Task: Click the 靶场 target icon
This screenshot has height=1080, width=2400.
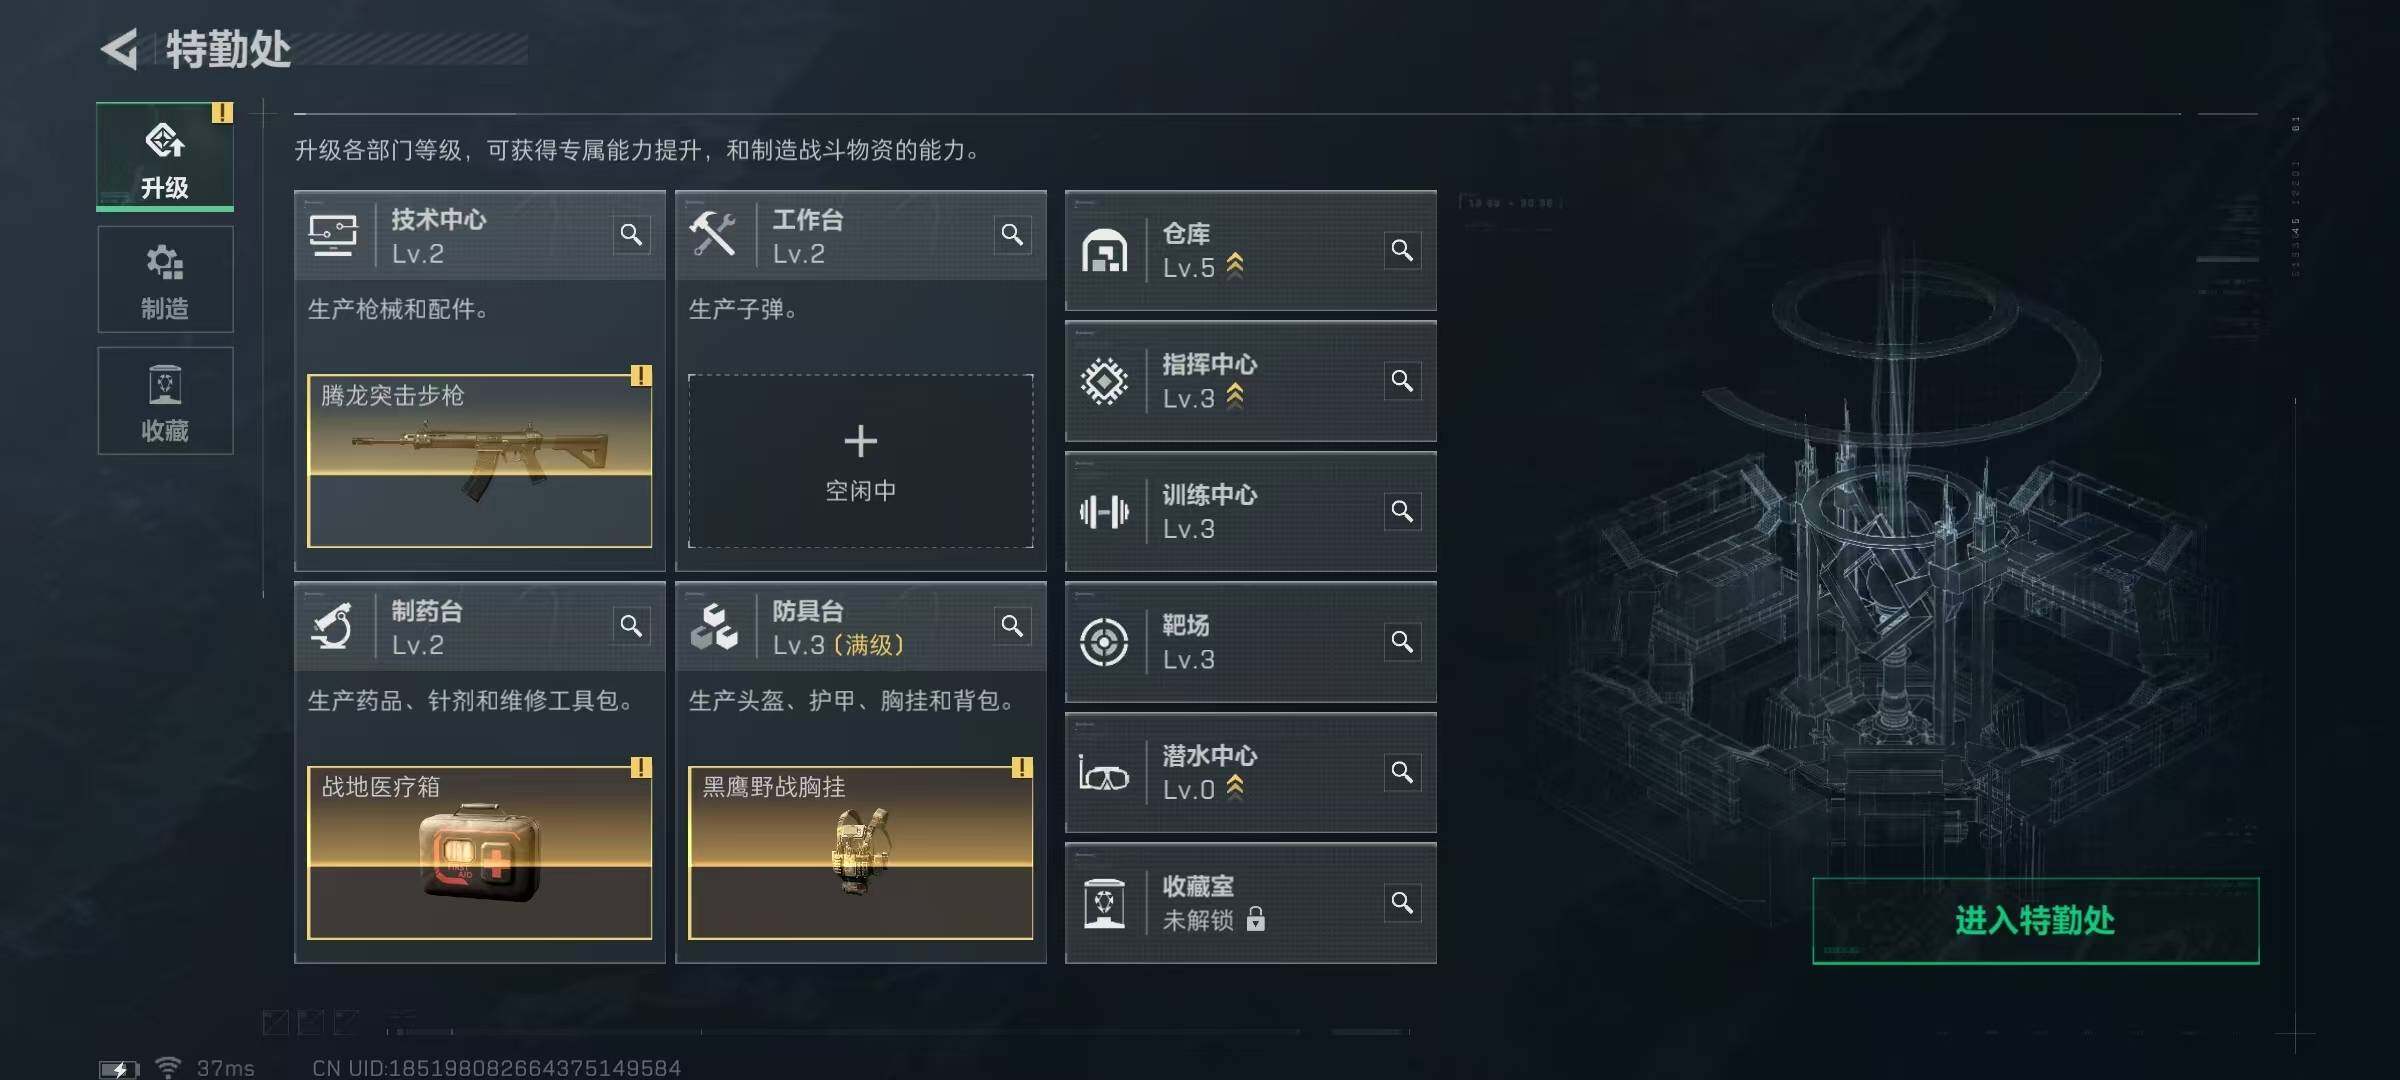Action: 1104,642
